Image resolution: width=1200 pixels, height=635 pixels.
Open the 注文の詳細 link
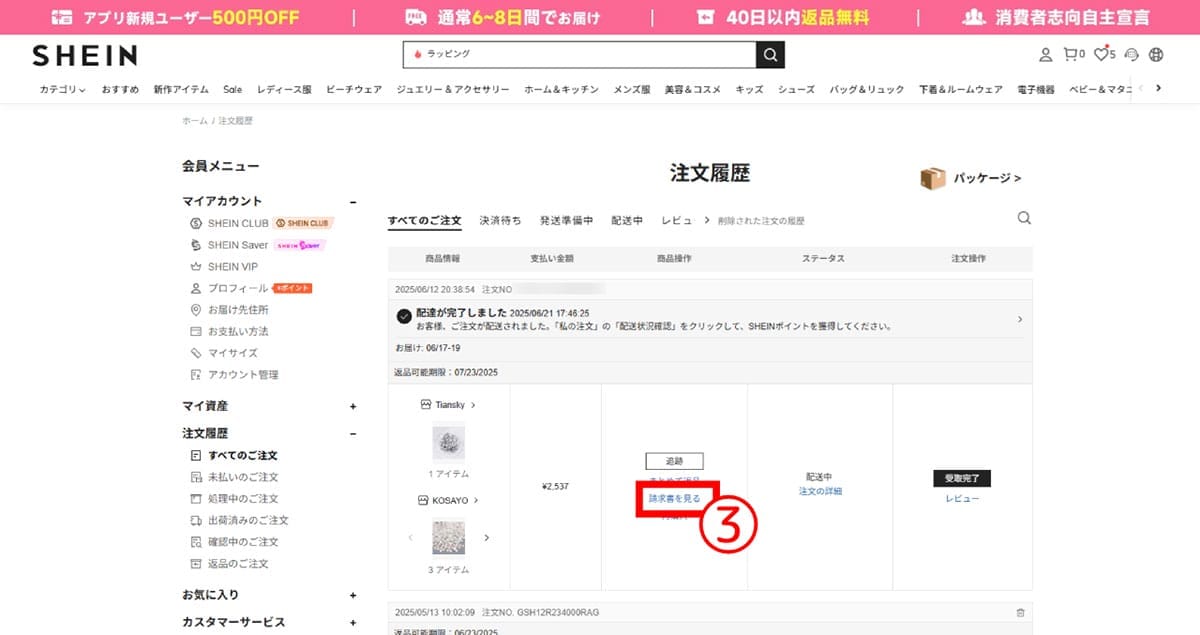821,491
